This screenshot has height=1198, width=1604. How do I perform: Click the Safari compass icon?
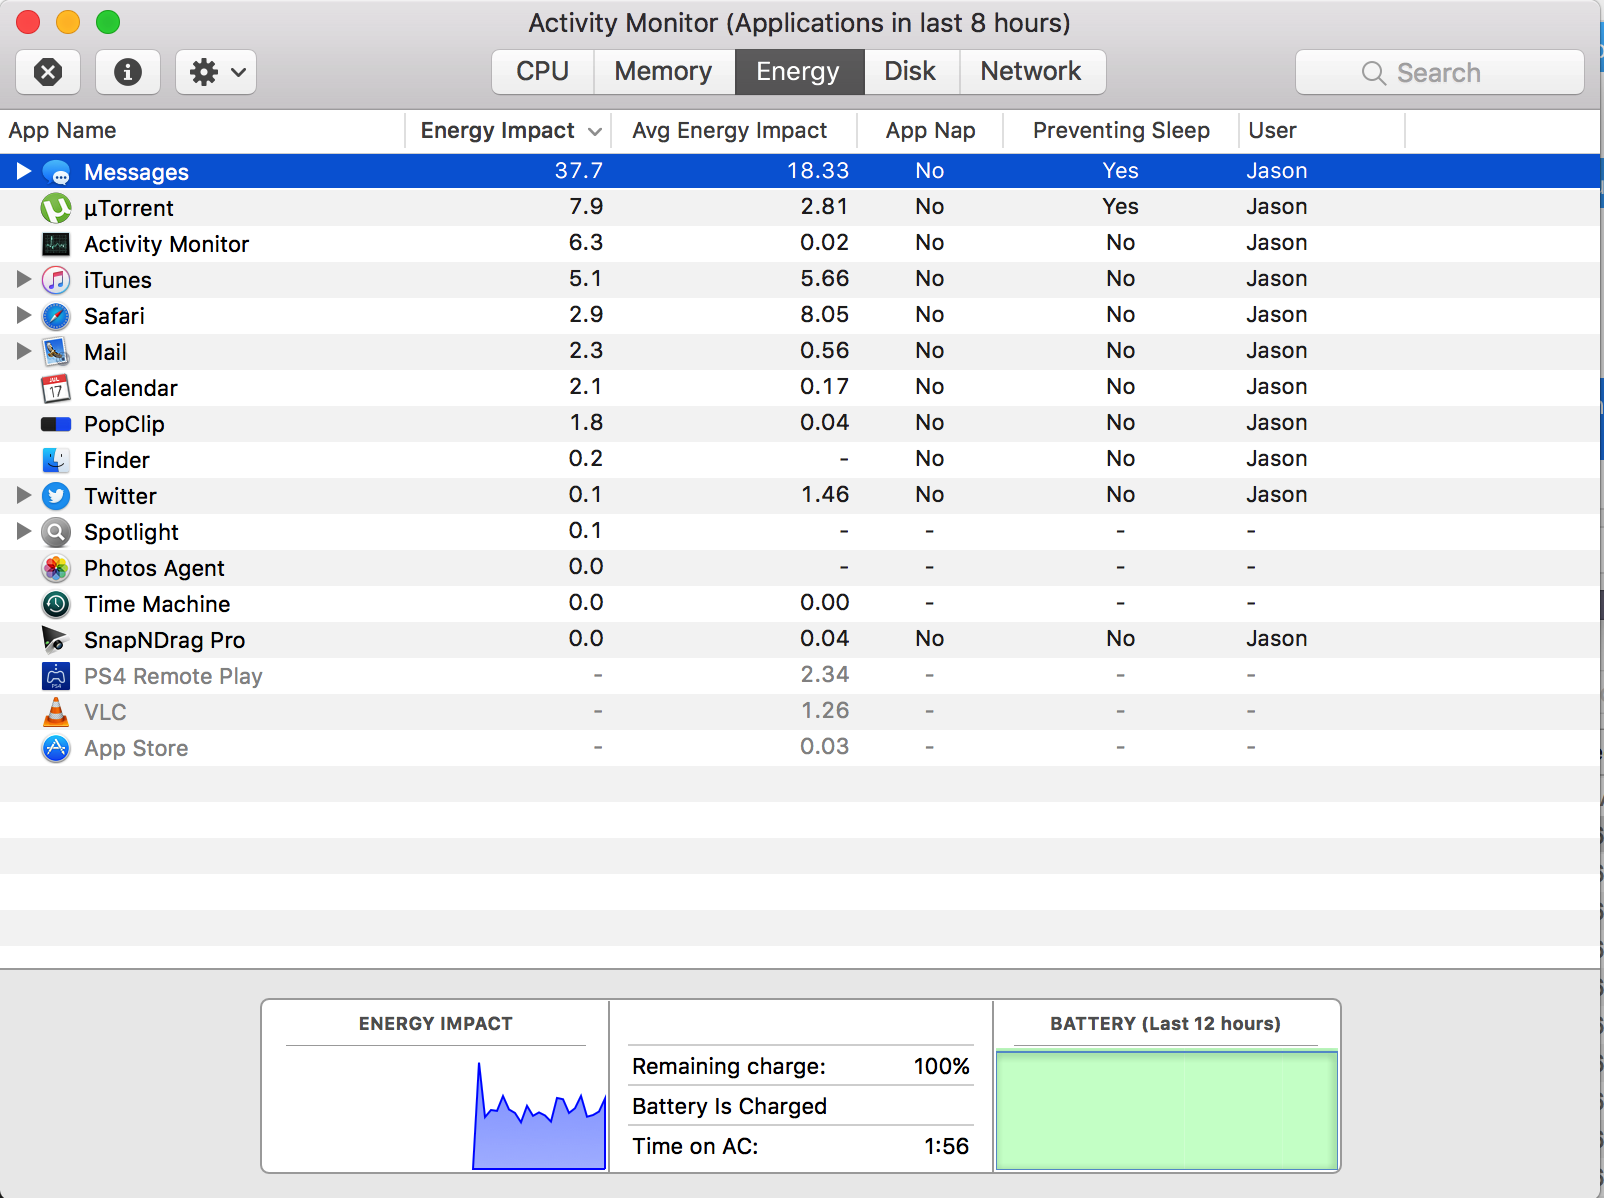tap(56, 316)
